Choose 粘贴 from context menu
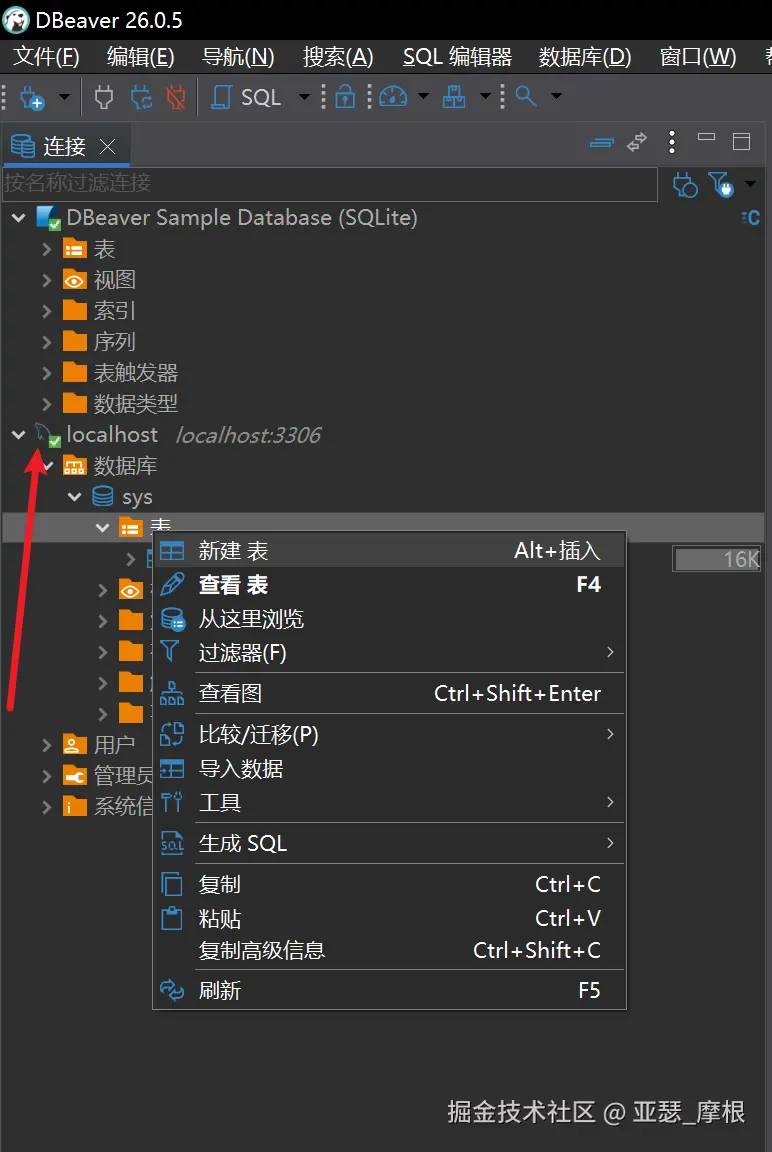772x1152 pixels. point(389,918)
